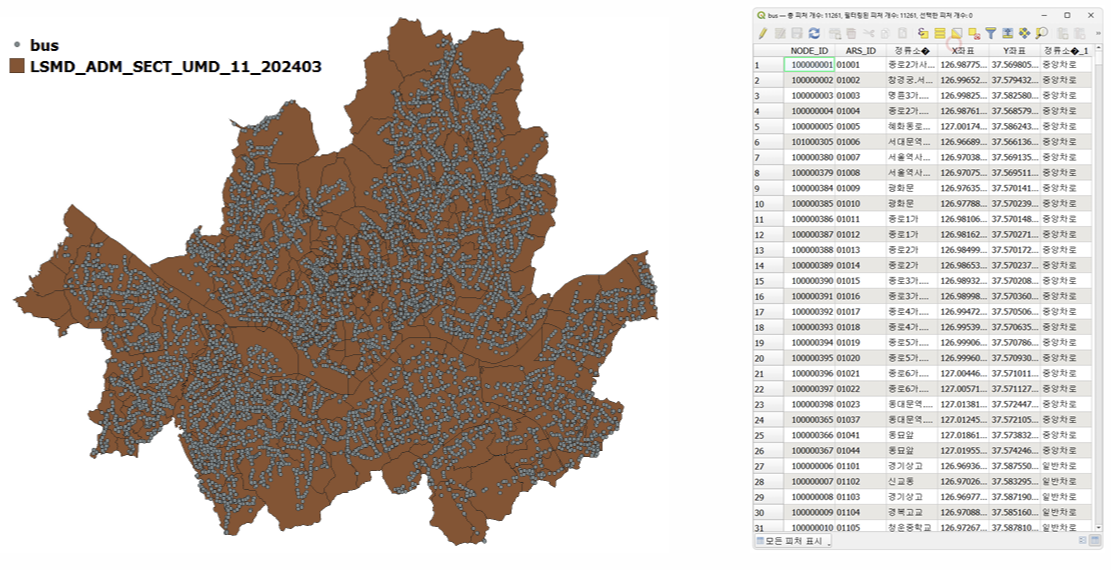Click ARS_ID cell 01023
1111x570 pixels.
click(x=860, y=404)
